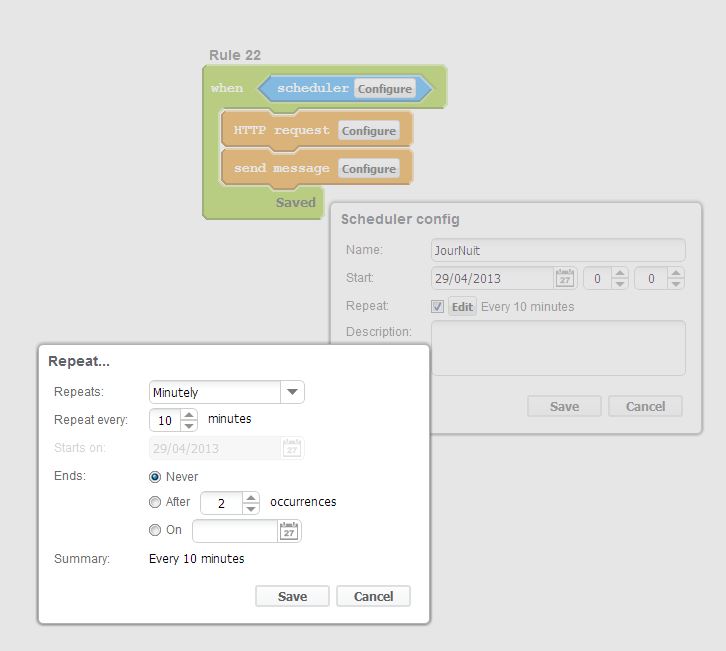This screenshot has height=651, width=726.
Task: Cancel the Repeat dialog
Action: coord(373,596)
